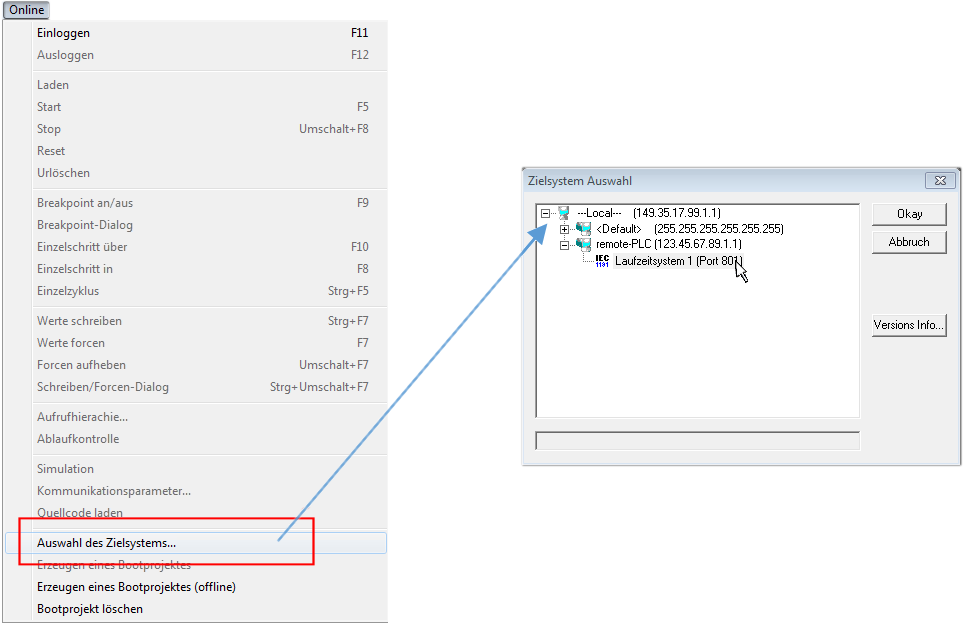
Task: Choose Bootprojekt löschen menu item
Action: tap(90, 609)
